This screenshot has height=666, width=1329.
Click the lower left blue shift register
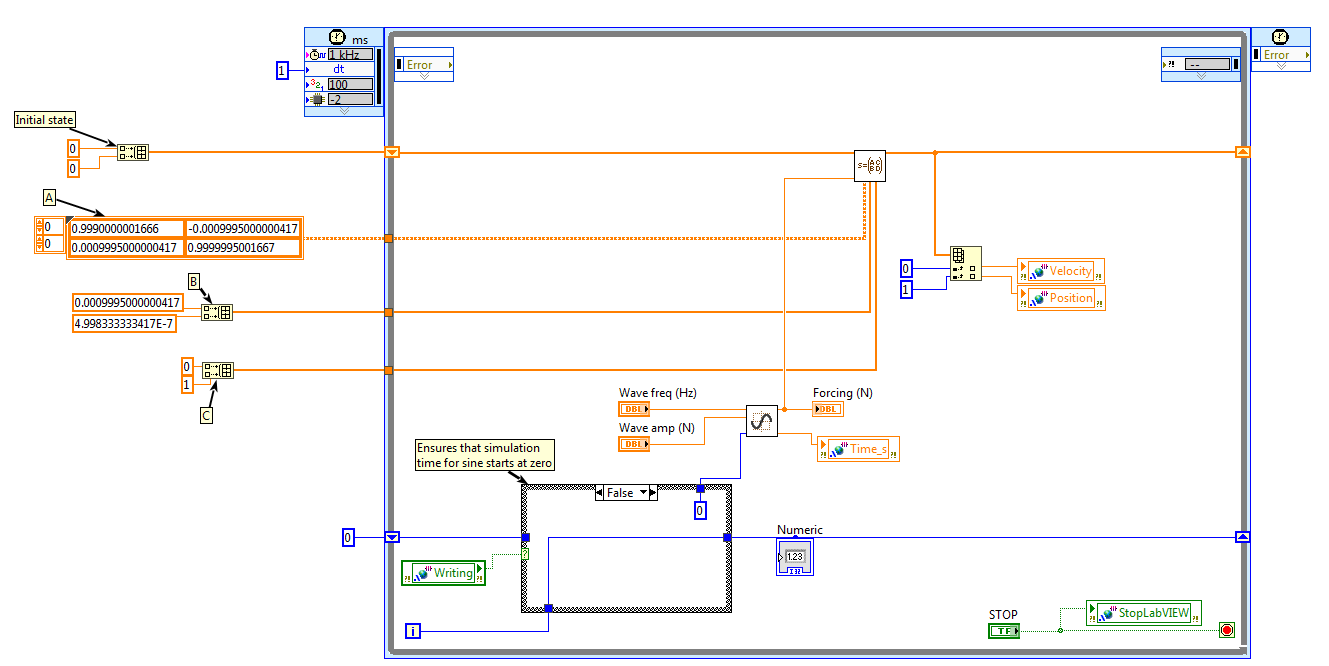392,537
